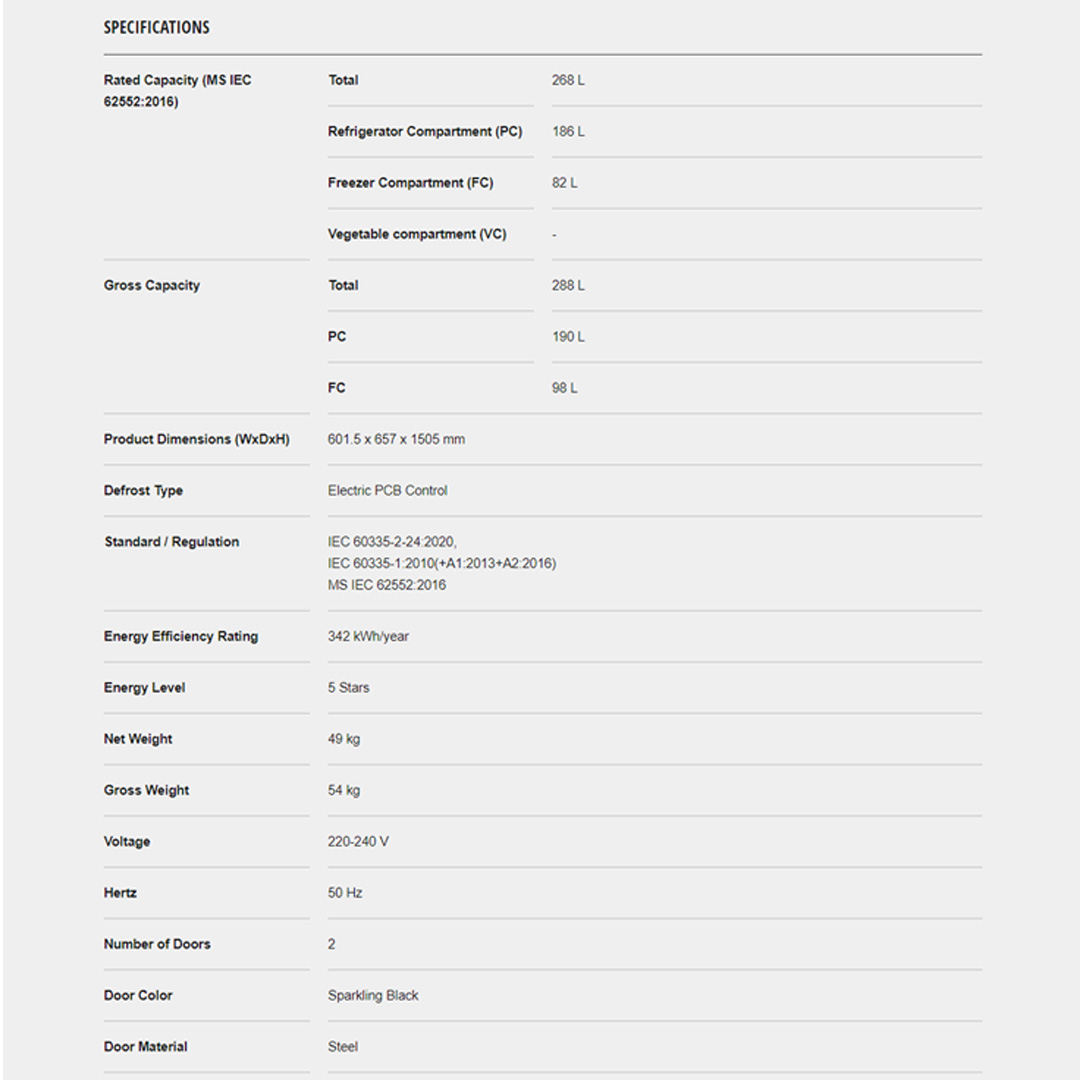Click the 5 Stars energy level value
Viewport: 1080px width, 1080px height.
click(x=348, y=687)
